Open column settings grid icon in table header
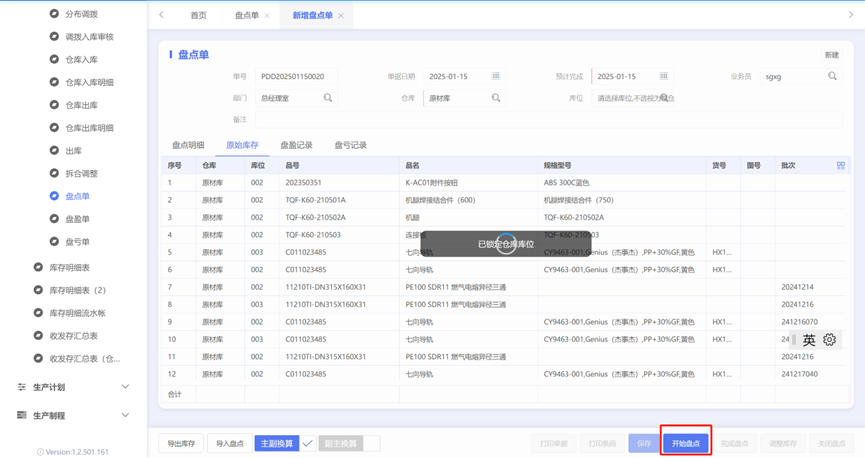Image resolution: width=865 pixels, height=458 pixels. point(841,166)
